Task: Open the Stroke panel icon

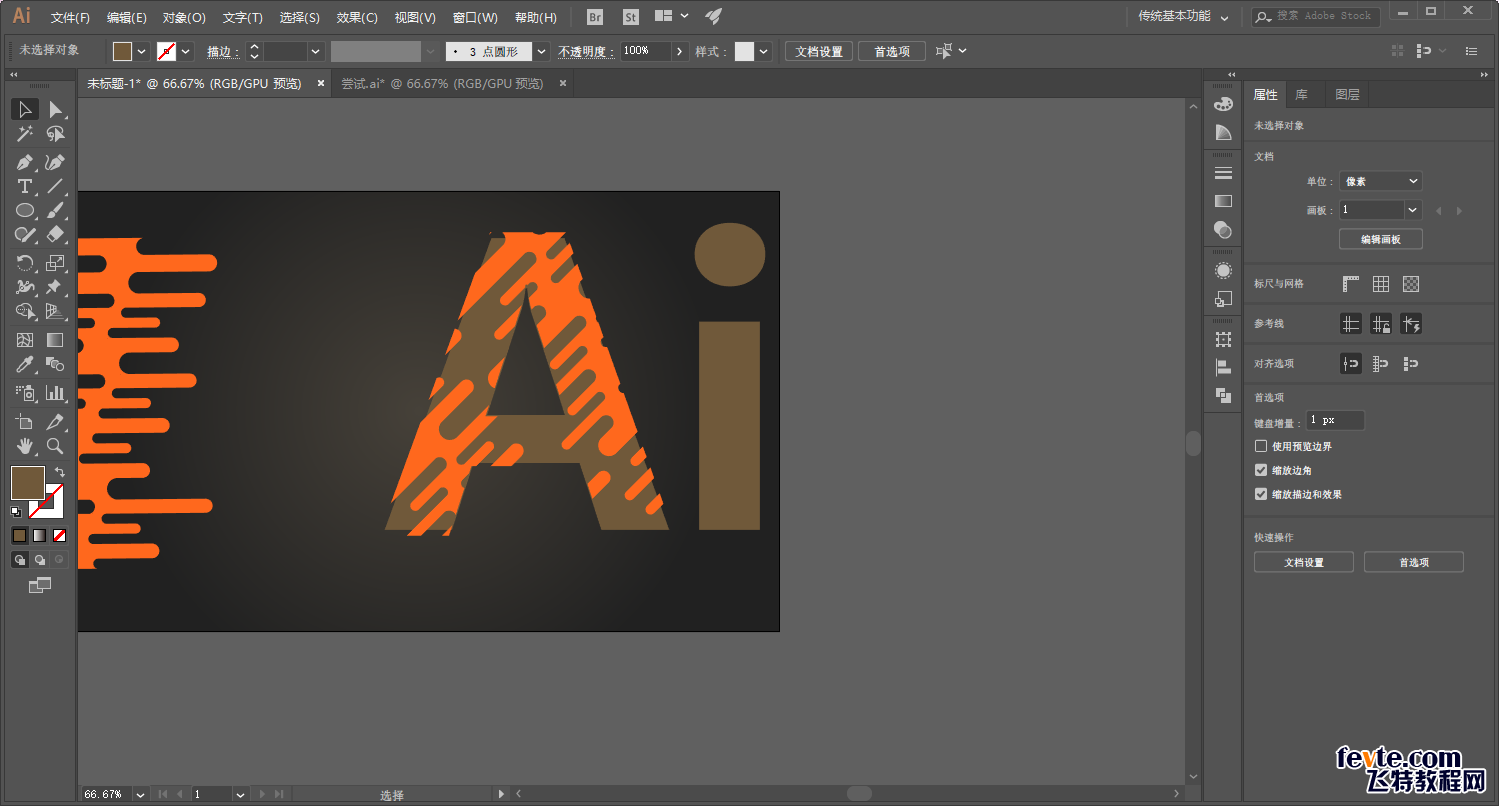Action: tap(1223, 173)
